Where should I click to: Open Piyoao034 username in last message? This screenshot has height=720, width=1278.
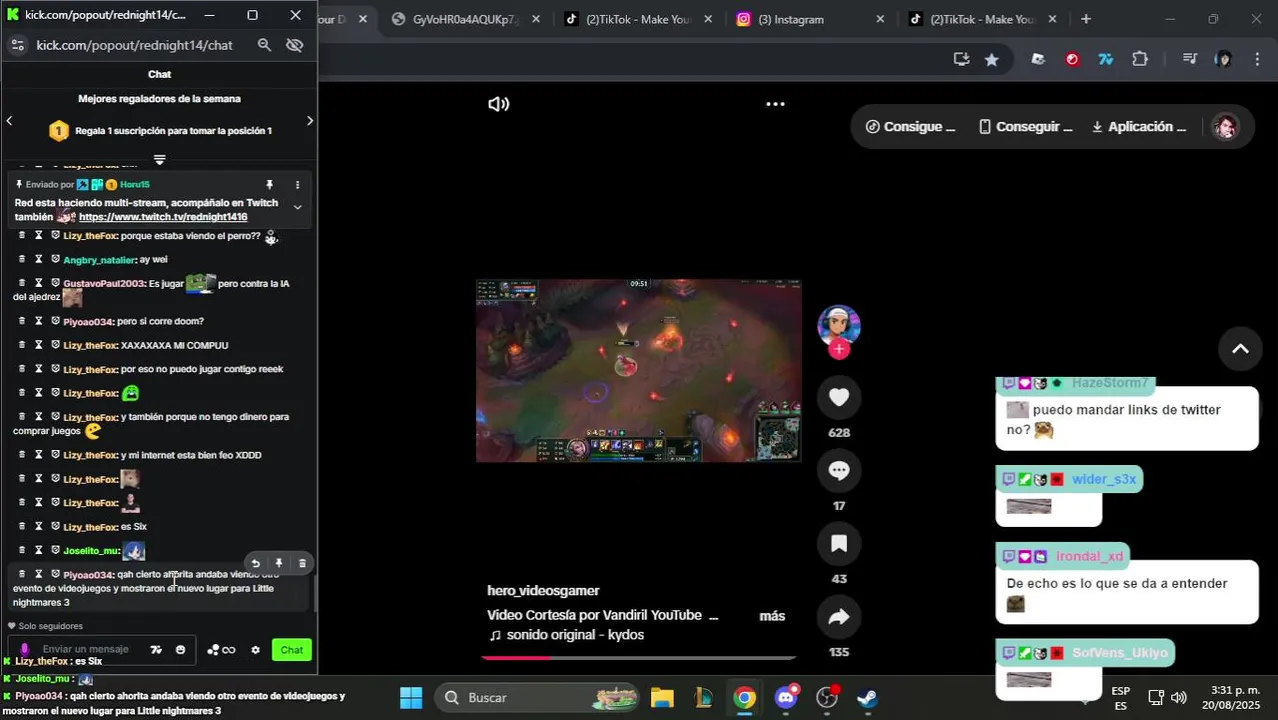pyautogui.click(x=88, y=575)
